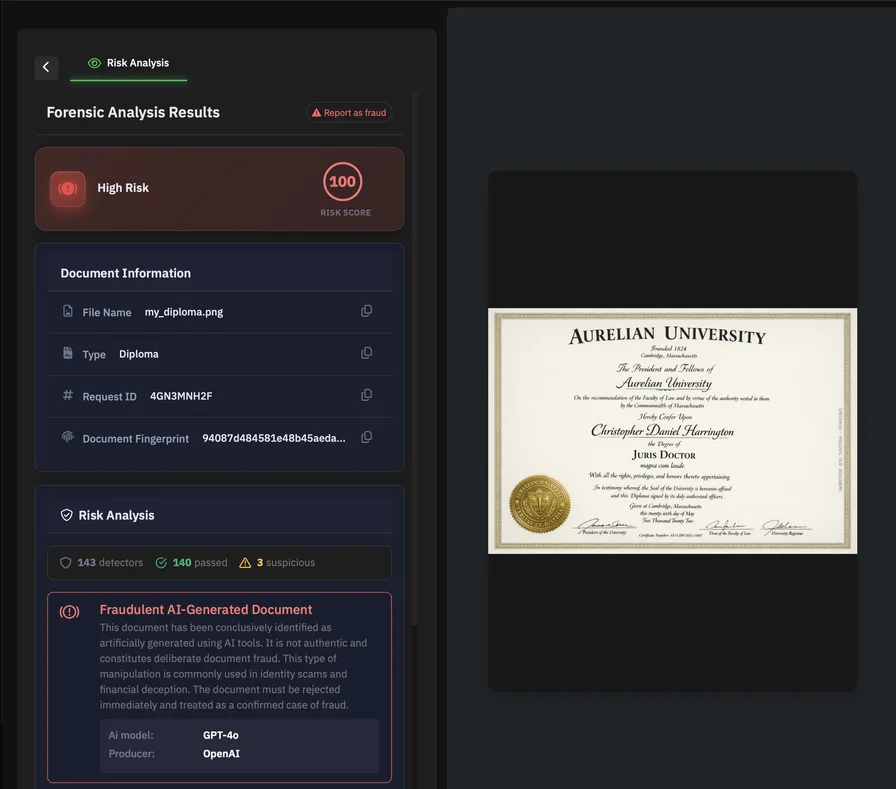The width and height of the screenshot is (896, 789).
Task: Copy the Request ID 4GN3MNH2F
Action: pos(367,395)
